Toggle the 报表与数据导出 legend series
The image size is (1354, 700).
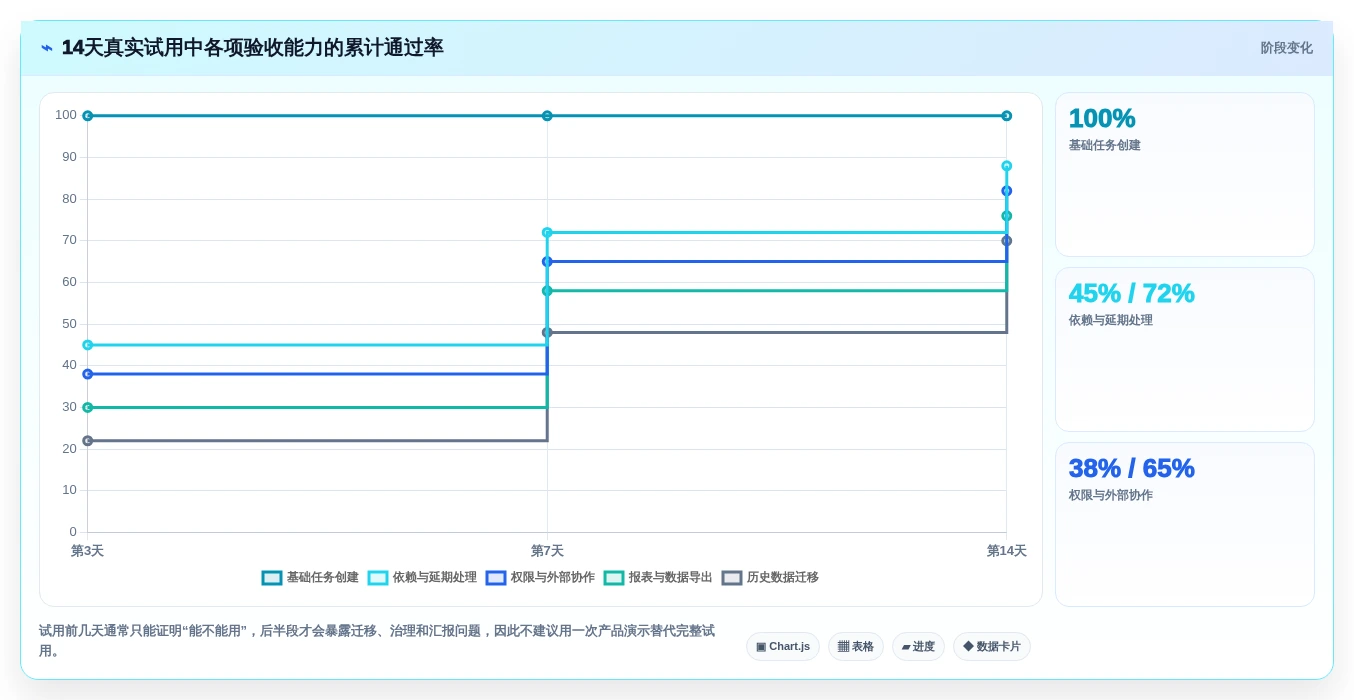click(x=658, y=578)
